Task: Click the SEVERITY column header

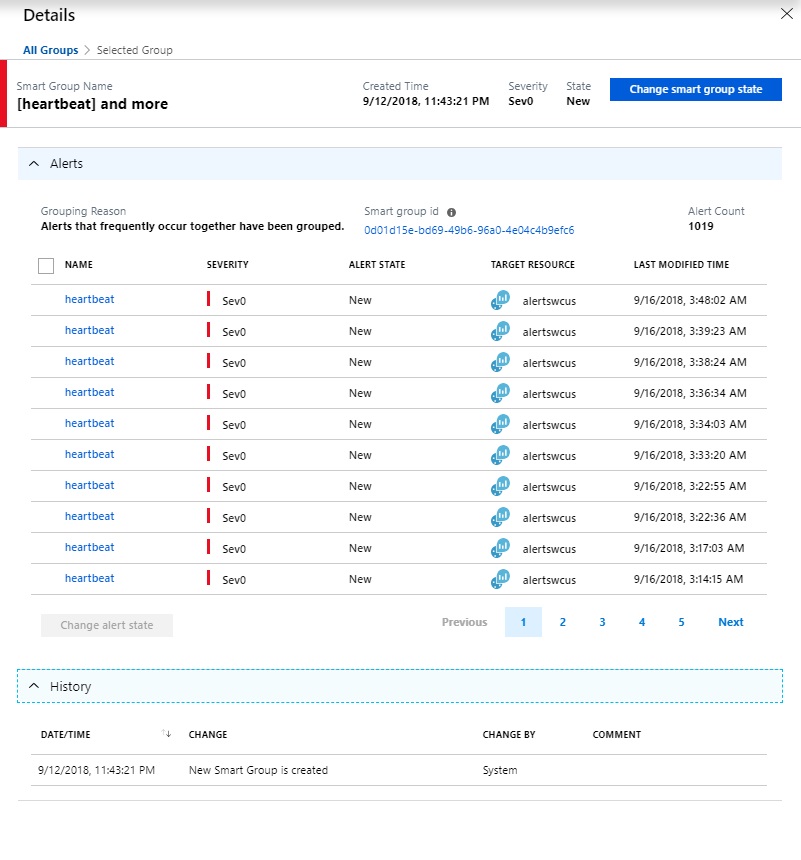Action: (x=227, y=265)
